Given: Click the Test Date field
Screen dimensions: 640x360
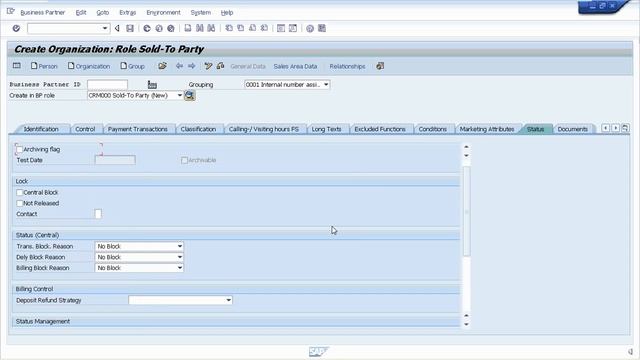Looking at the screenshot, I should (x=115, y=160).
